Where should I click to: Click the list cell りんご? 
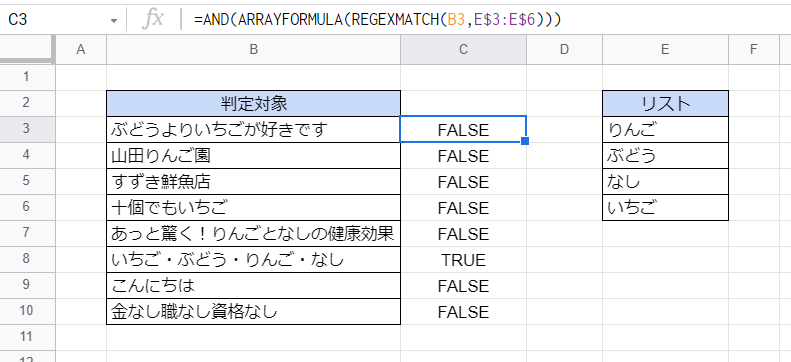[665, 130]
